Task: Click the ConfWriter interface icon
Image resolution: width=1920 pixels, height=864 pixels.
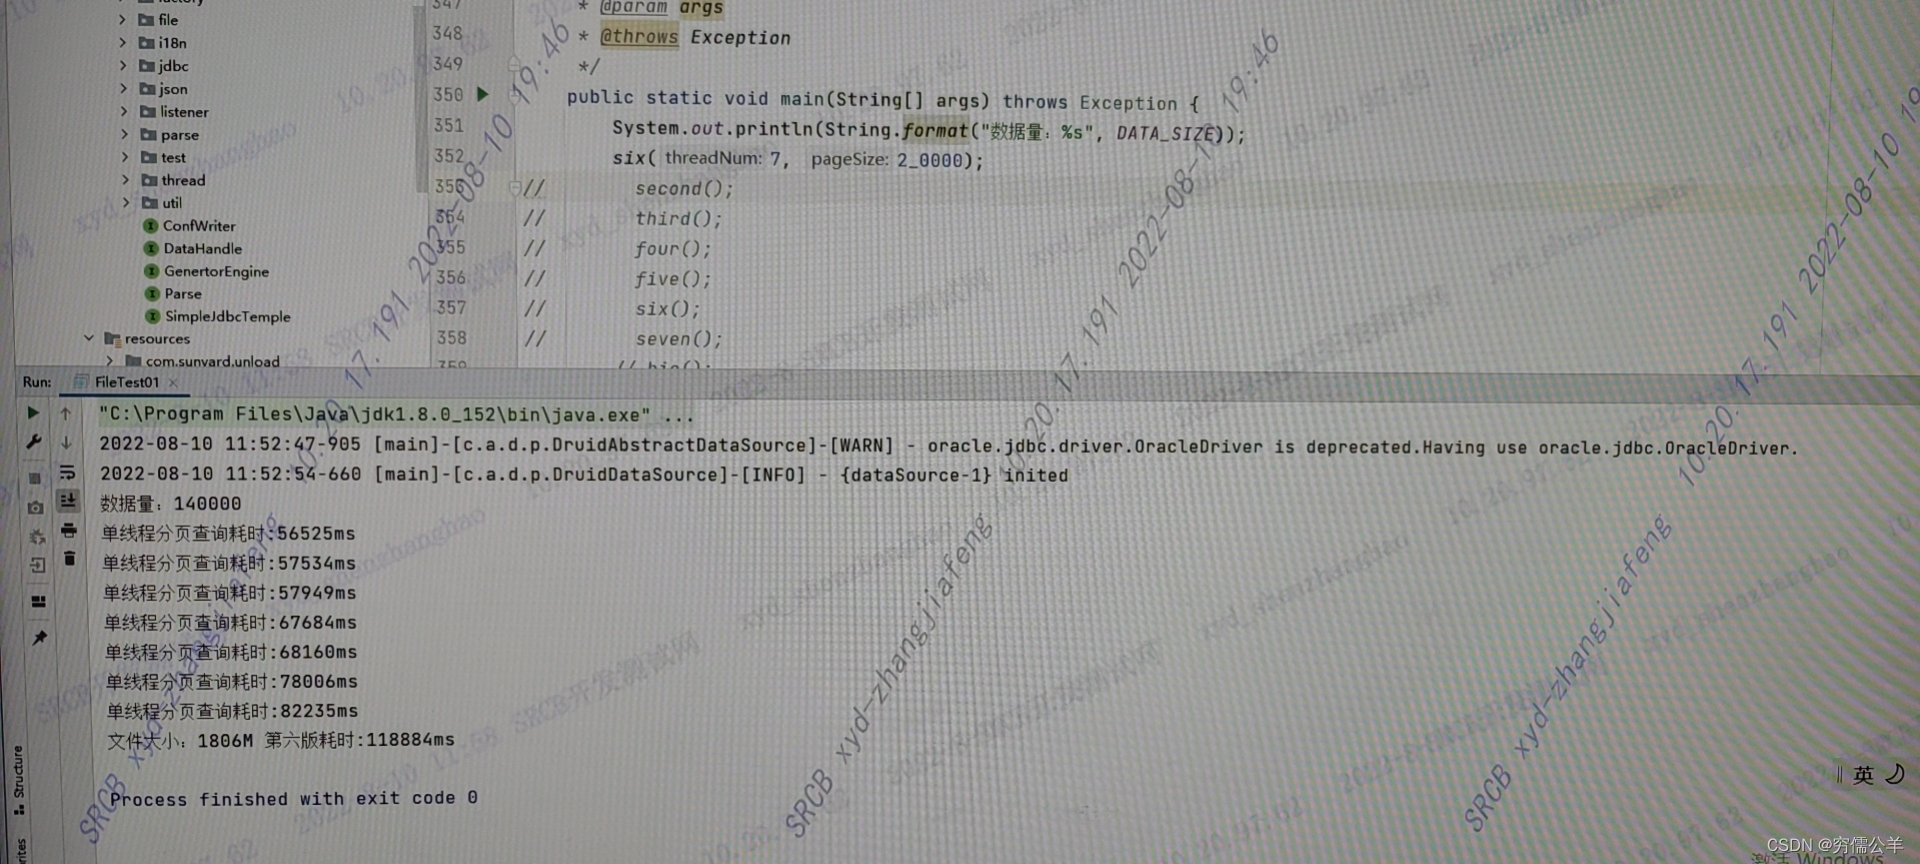Action: (151, 226)
